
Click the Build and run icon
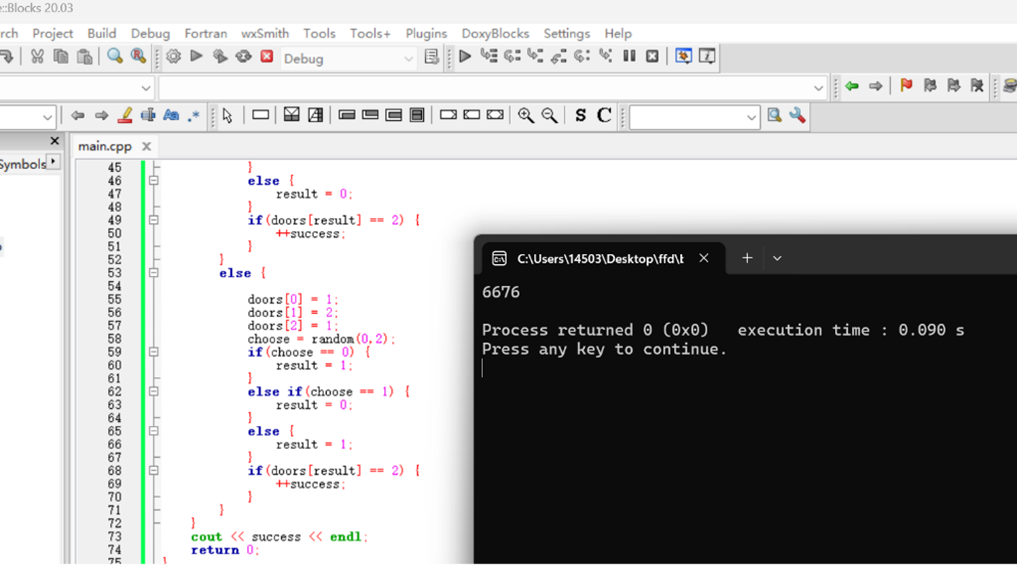[x=220, y=56]
